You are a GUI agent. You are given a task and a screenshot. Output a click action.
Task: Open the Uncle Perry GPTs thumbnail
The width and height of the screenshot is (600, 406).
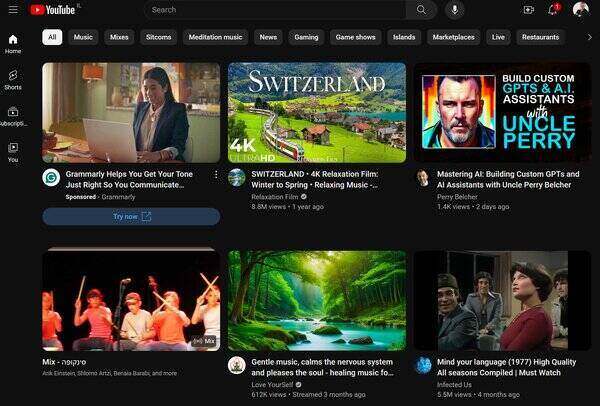(x=503, y=113)
